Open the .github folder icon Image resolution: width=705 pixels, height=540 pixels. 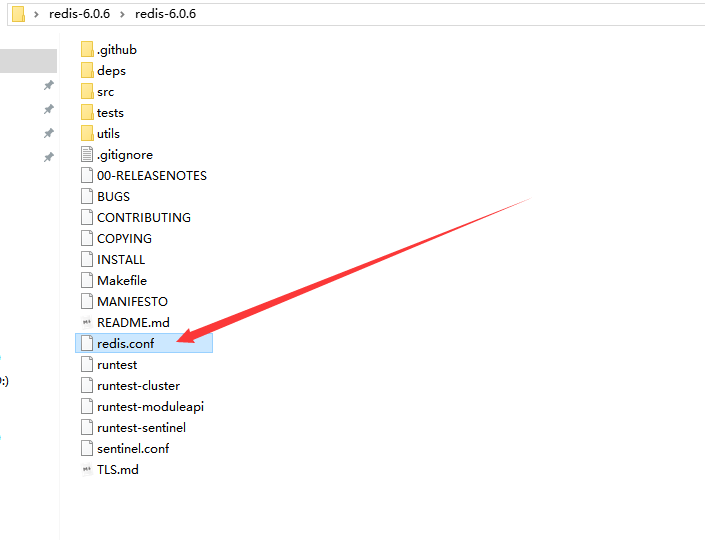click(x=87, y=49)
